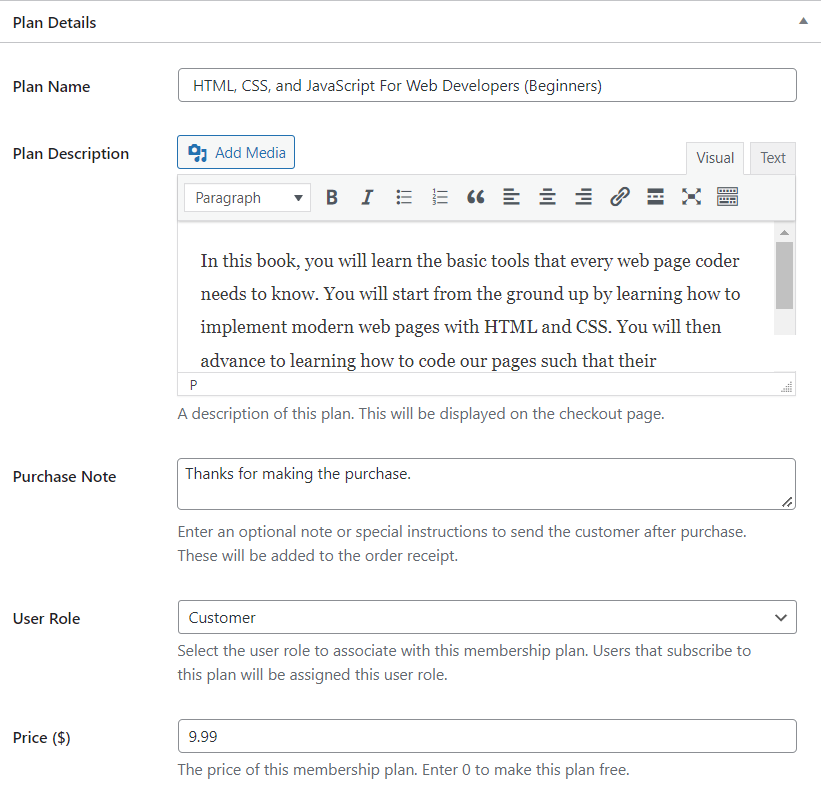Click the User Role label
This screenshot has height=808, width=821.
tap(47, 618)
